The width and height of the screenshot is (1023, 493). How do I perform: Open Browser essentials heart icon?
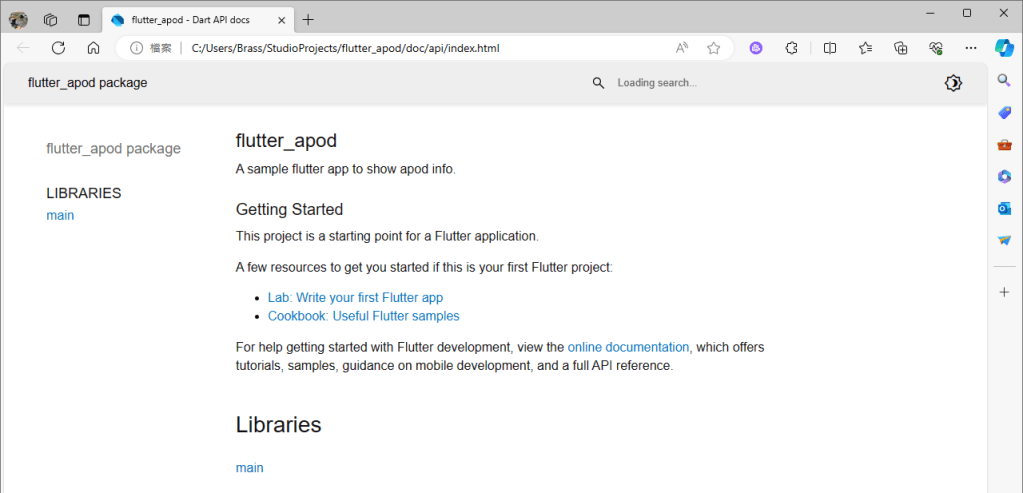[x=935, y=48]
